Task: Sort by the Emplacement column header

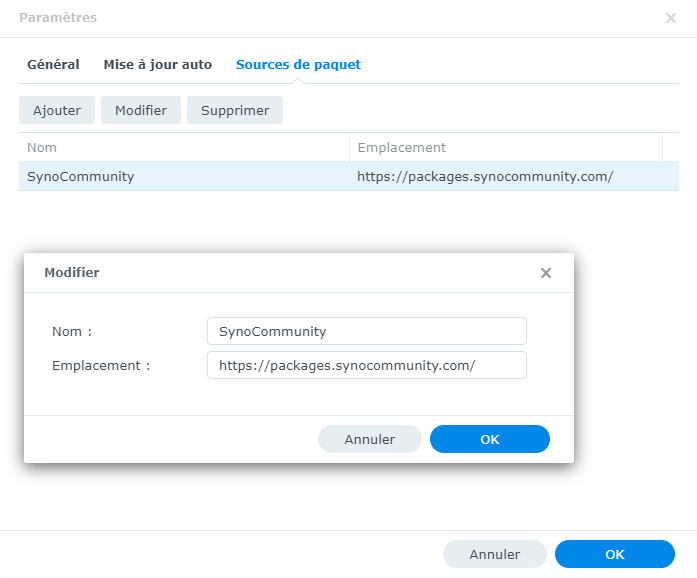Action: (x=506, y=148)
